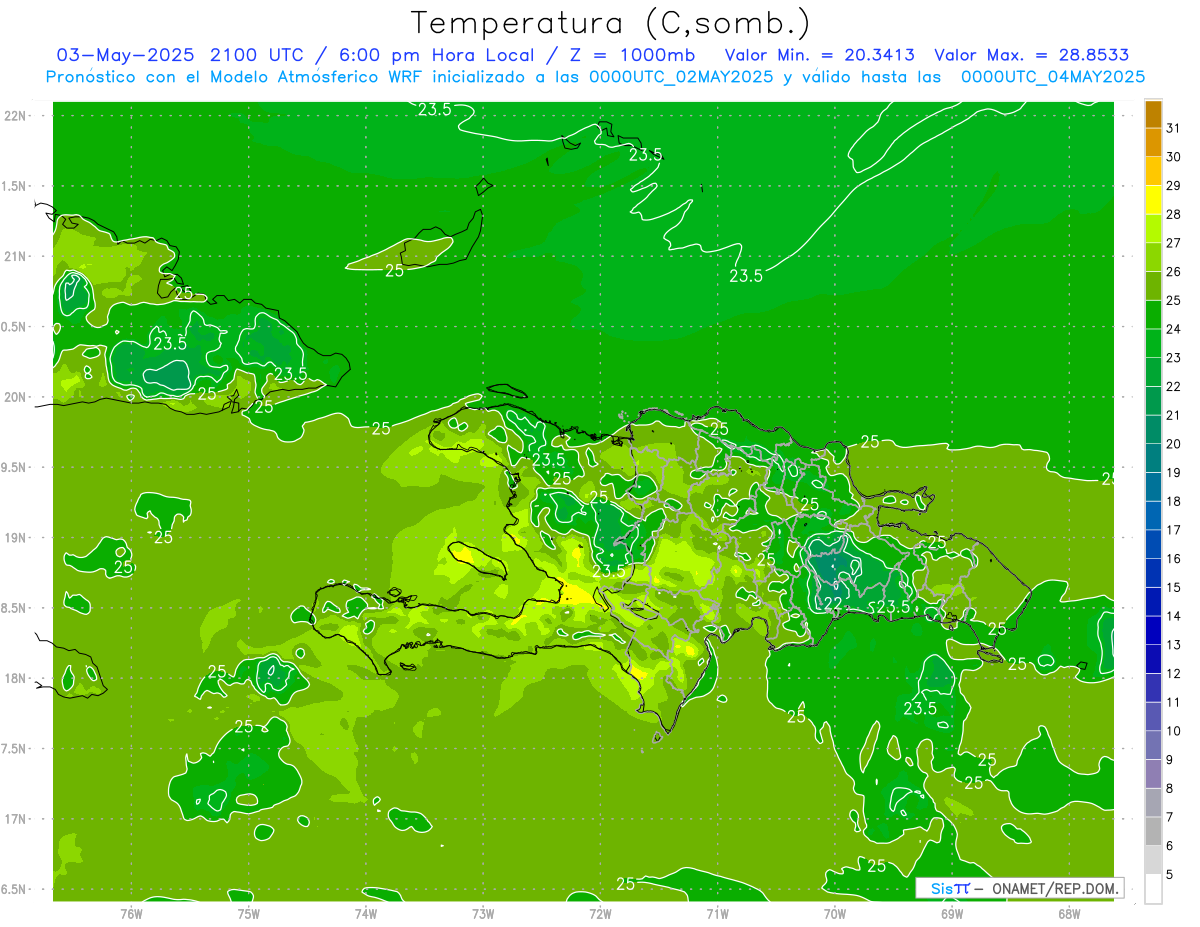Click the 'SisTT - ONAMET/REP.DOM.' credit label
This screenshot has height=927, width=1200.
pyautogui.click(x=1019, y=888)
